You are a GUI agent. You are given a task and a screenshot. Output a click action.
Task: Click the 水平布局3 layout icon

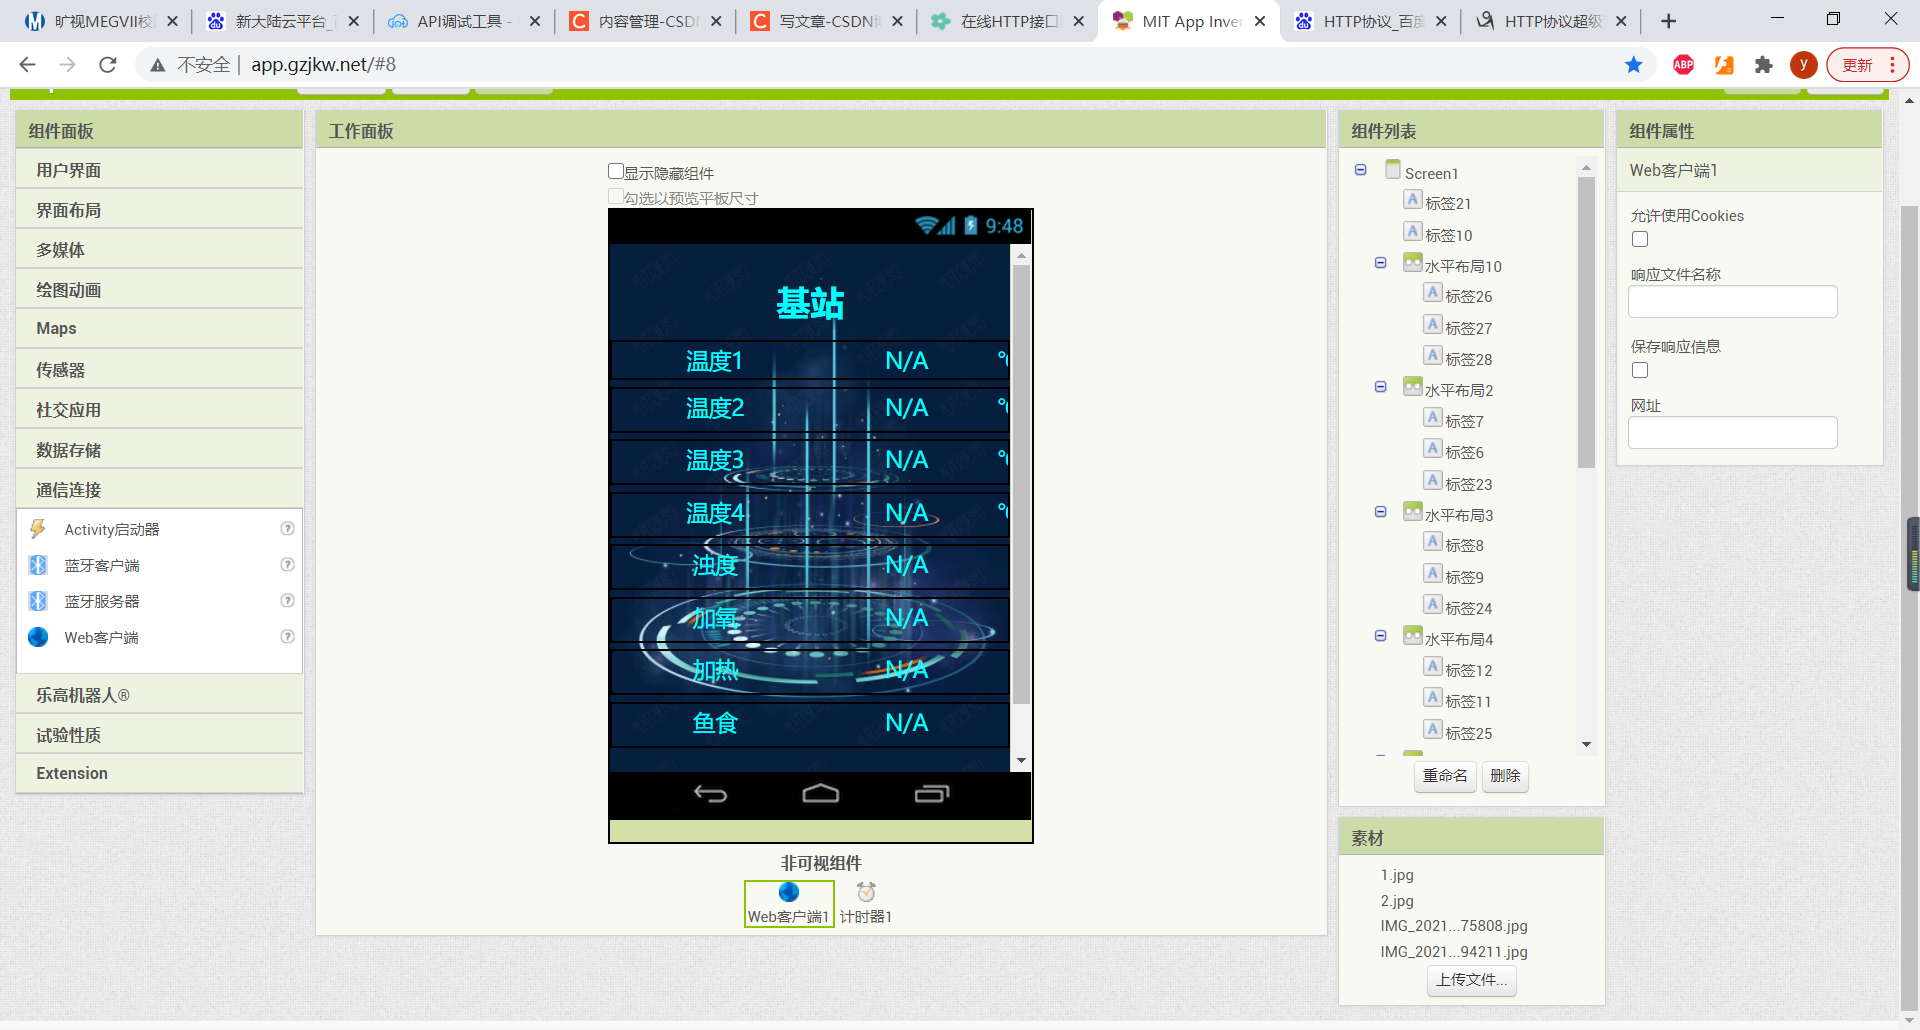coord(1413,512)
